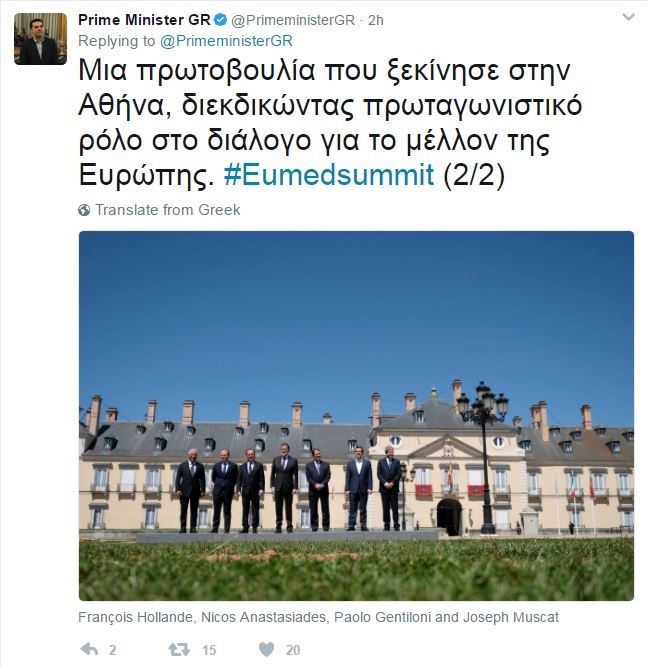The height and width of the screenshot is (668, 648).
Task: Click the like count of 20
Action: 293,650
